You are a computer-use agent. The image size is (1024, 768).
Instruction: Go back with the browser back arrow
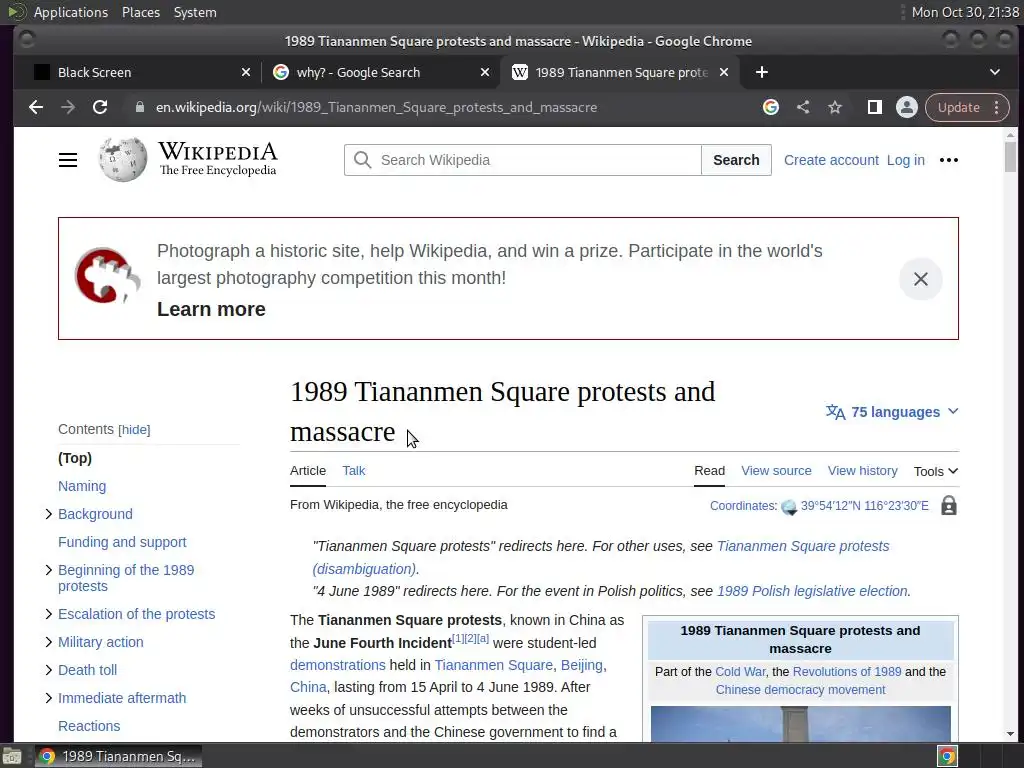[x=36, y=107]
